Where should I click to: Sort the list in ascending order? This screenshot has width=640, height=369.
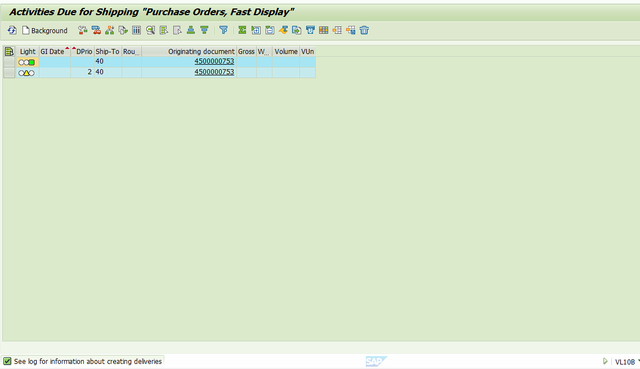[191, 30]
